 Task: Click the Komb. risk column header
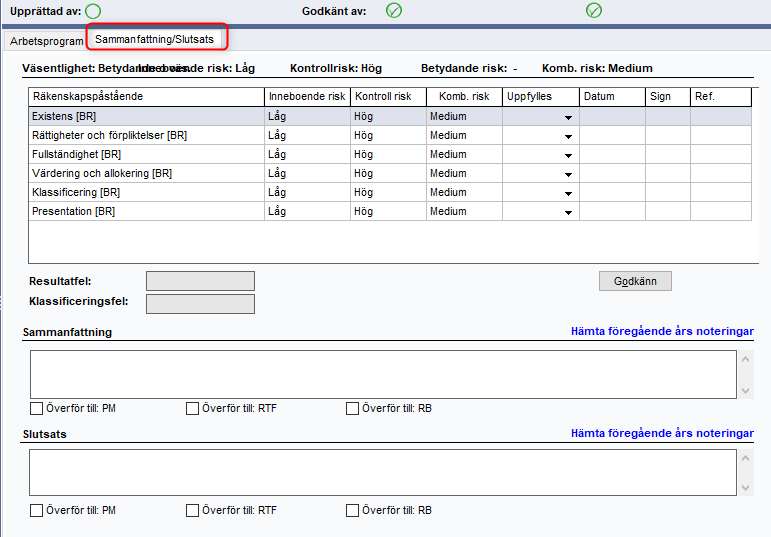[x=464, y=97]
